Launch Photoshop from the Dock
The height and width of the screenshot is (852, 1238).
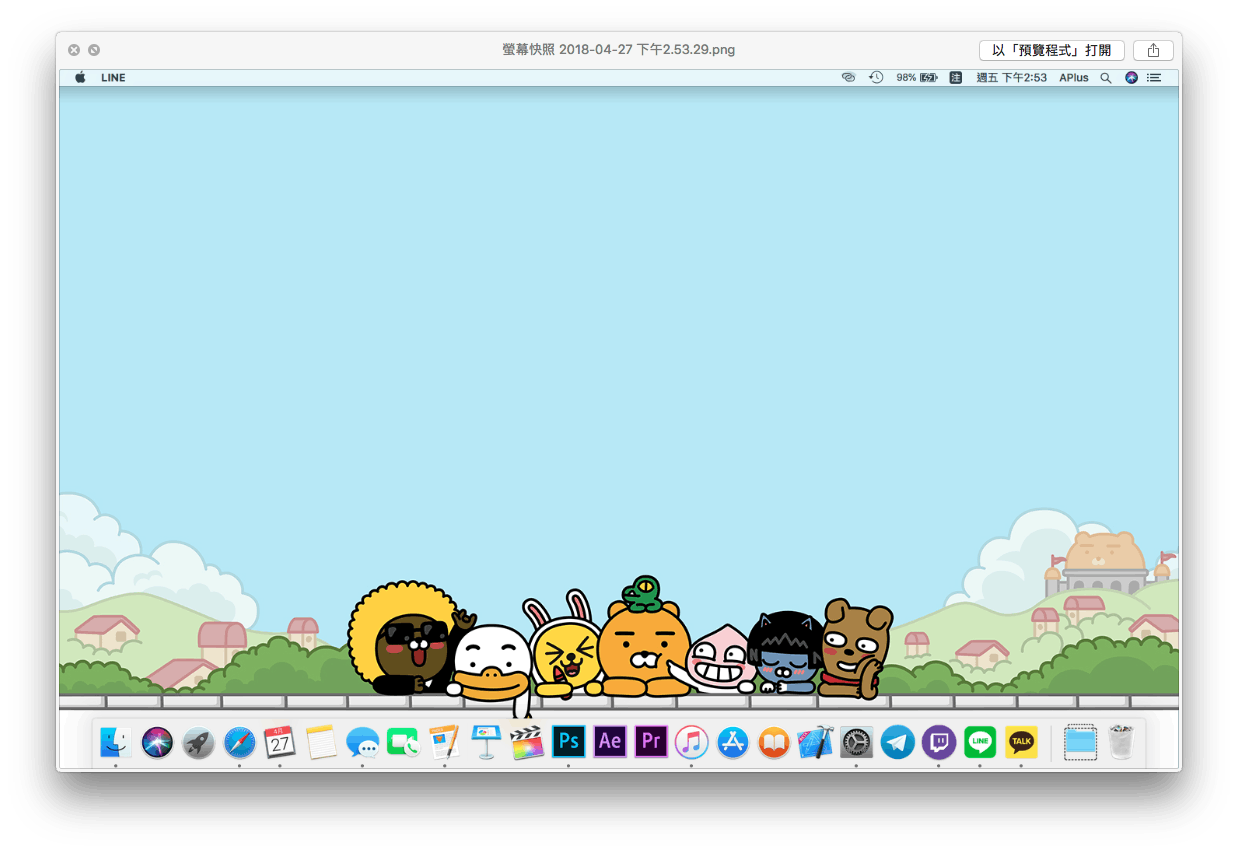569,742
